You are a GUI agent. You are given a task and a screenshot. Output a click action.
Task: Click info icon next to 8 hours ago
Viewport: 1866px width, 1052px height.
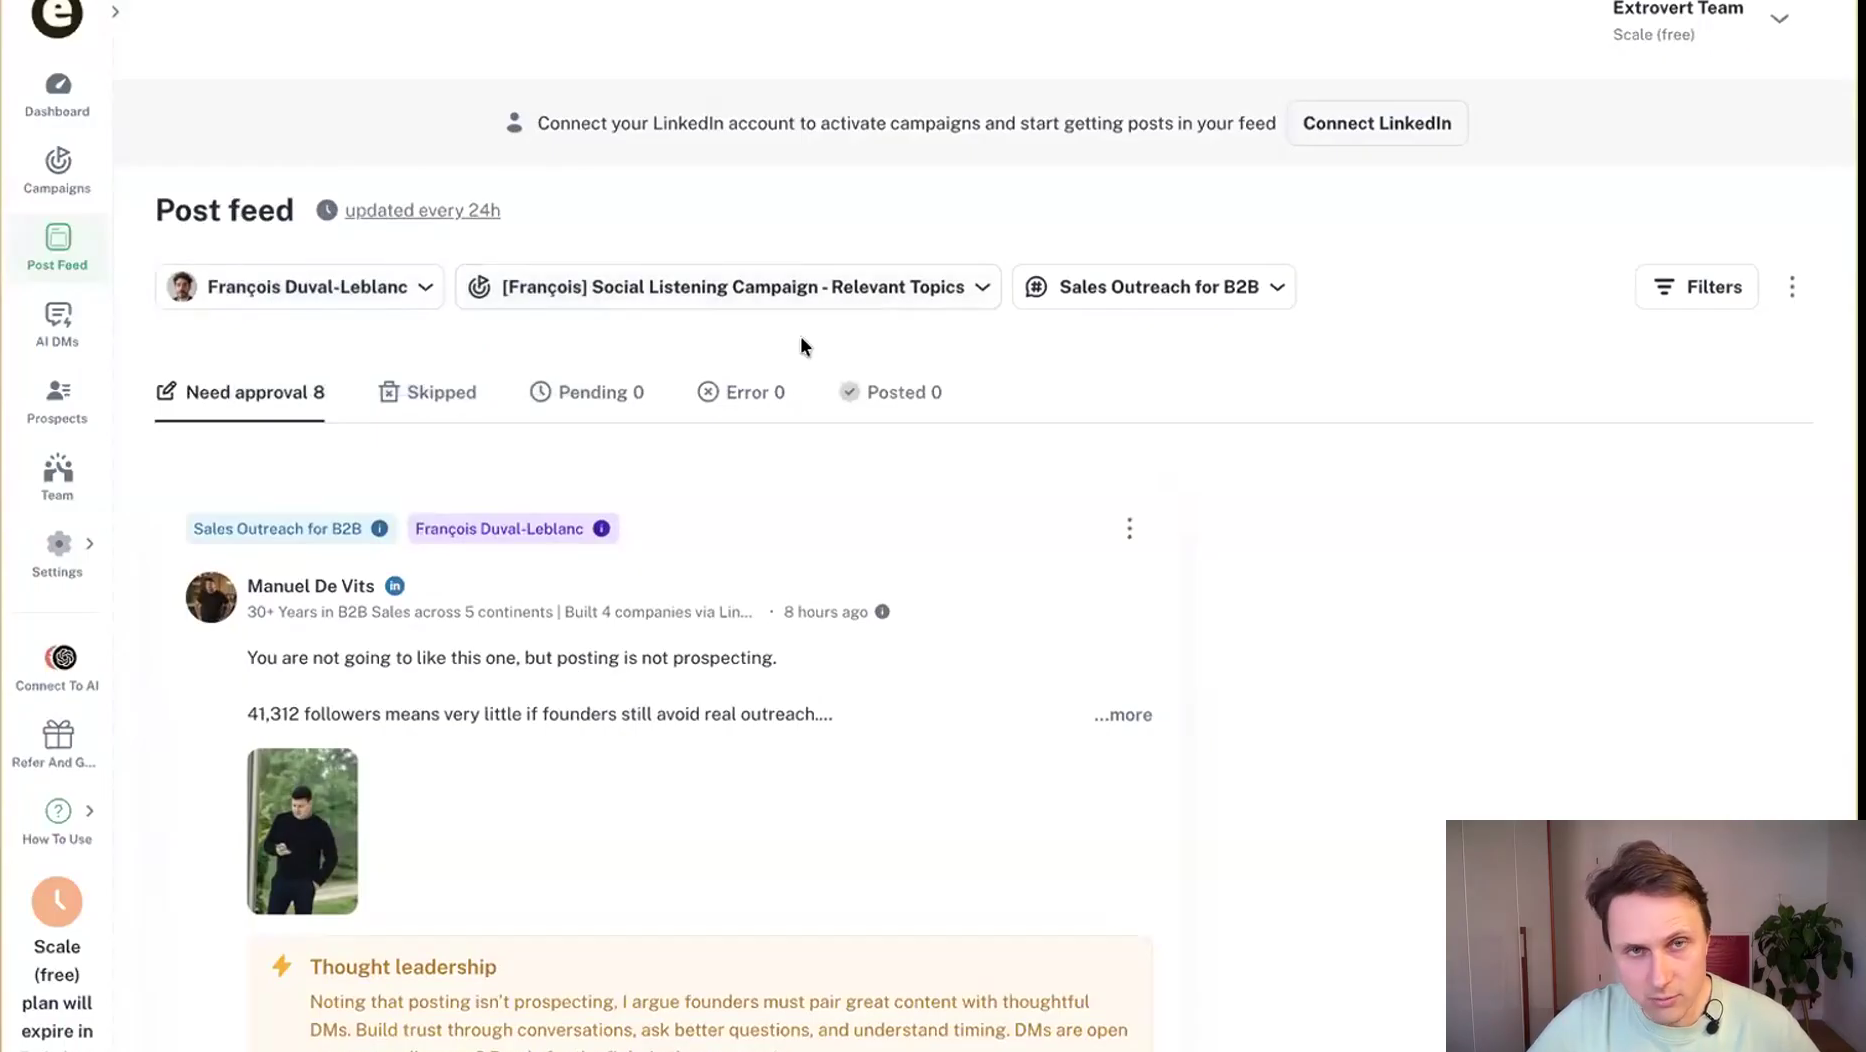pos(882,612)
